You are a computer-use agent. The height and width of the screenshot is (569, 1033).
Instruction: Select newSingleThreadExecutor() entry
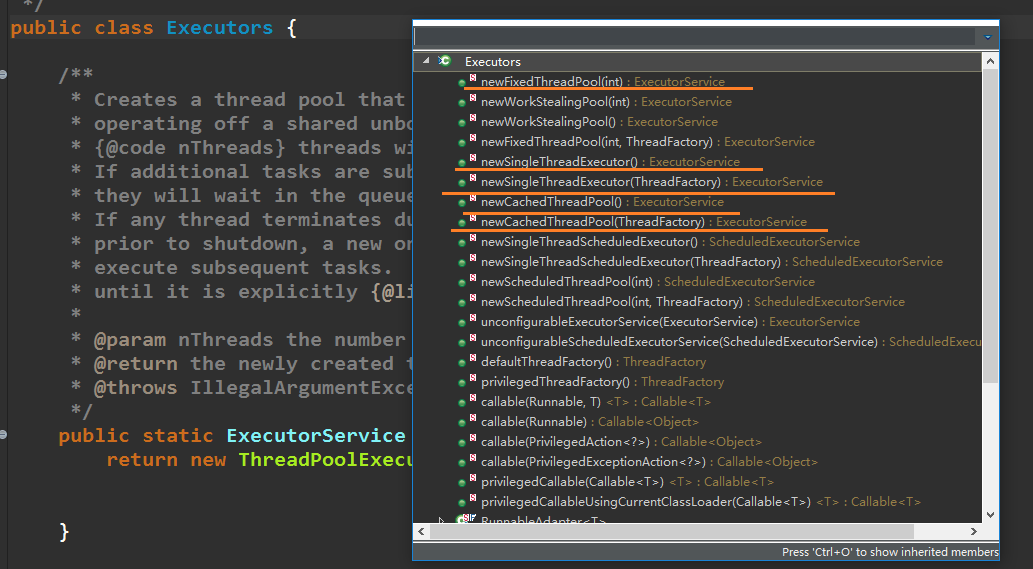point(610,161)
